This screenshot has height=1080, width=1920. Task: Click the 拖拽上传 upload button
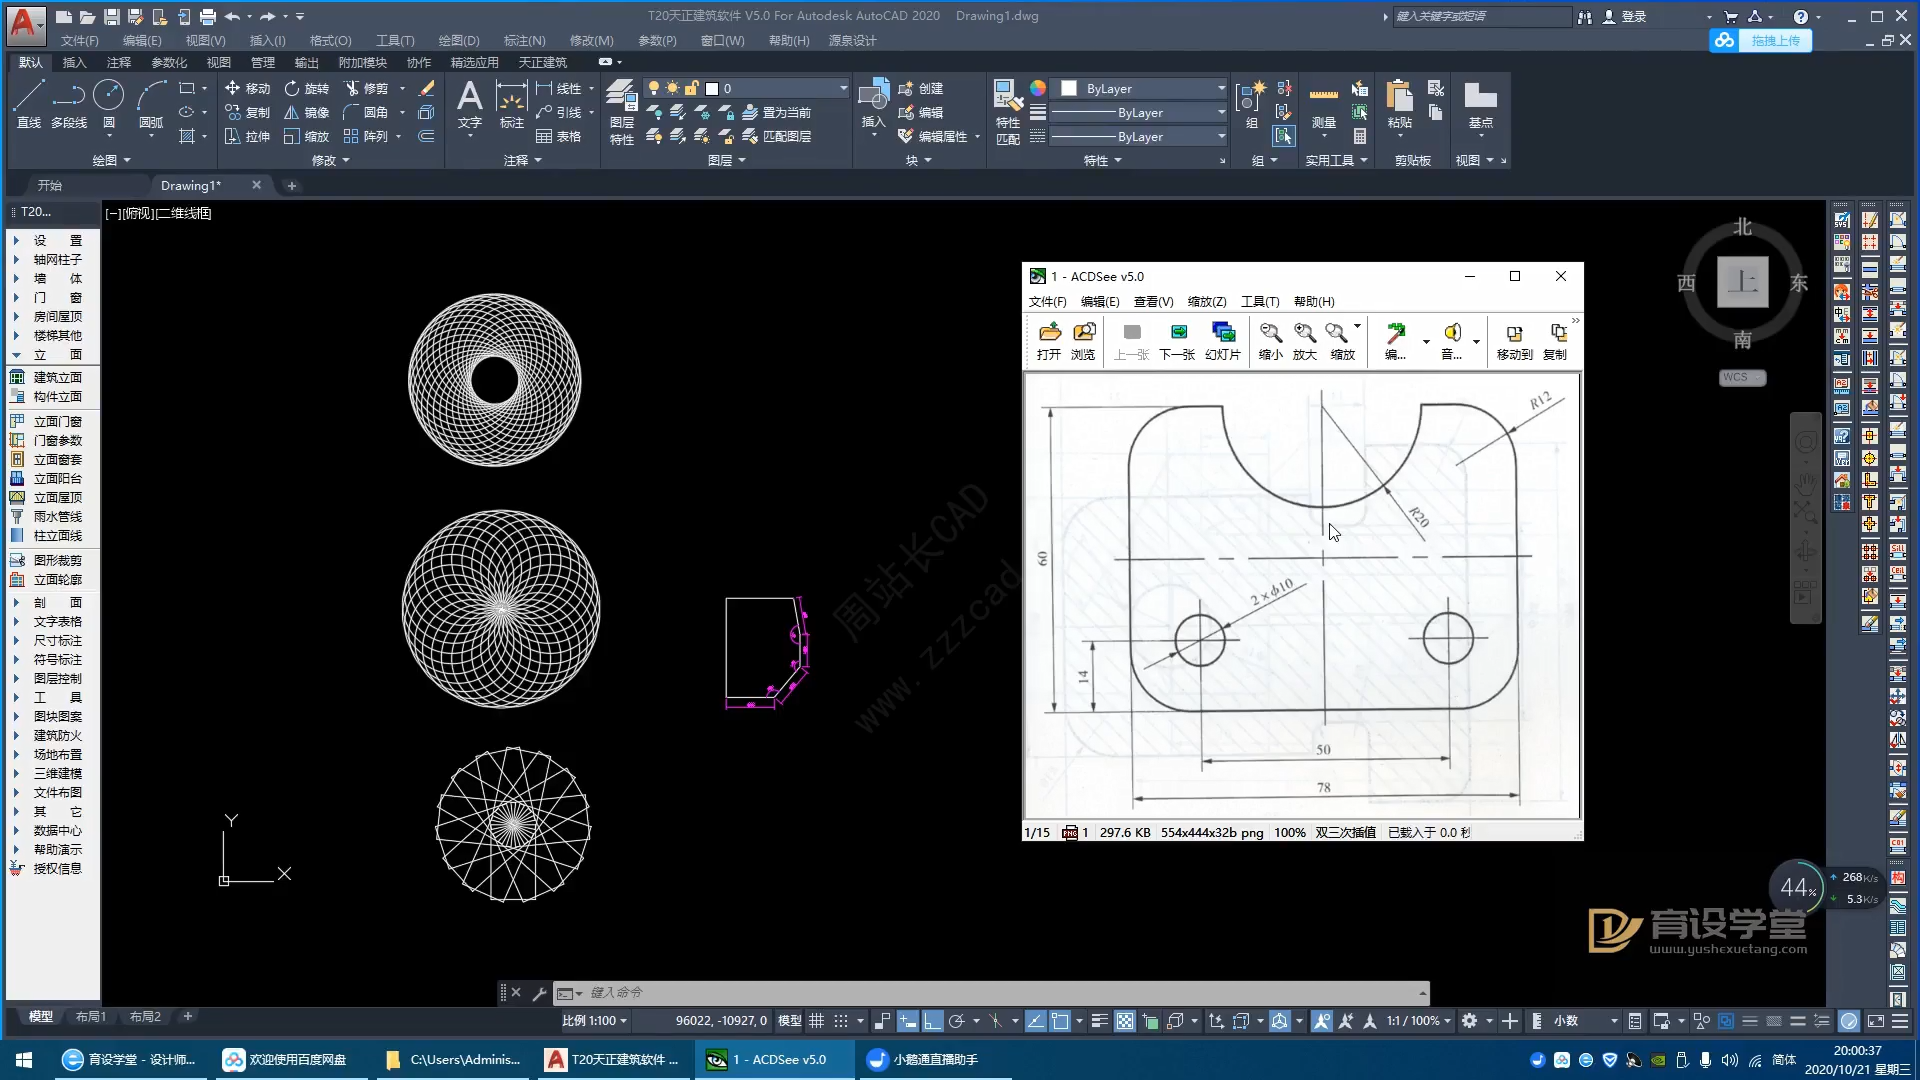(1761, 41)
